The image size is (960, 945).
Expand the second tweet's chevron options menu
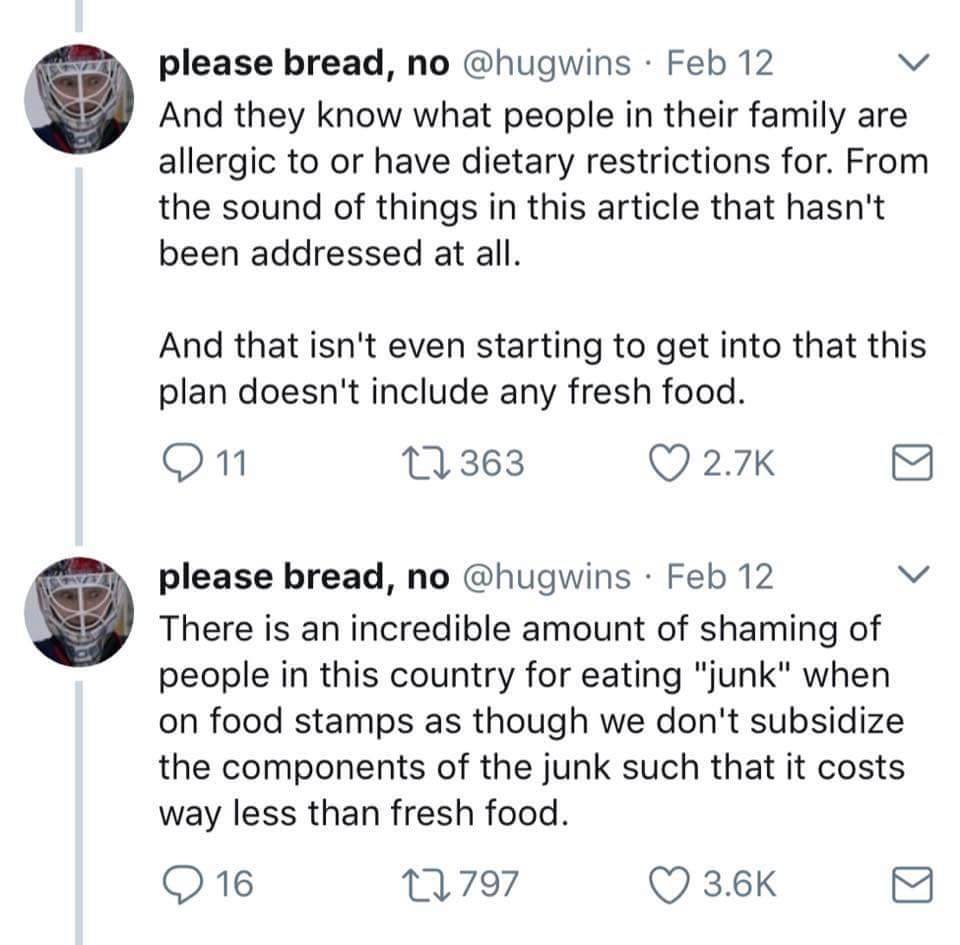coord(912,576)
